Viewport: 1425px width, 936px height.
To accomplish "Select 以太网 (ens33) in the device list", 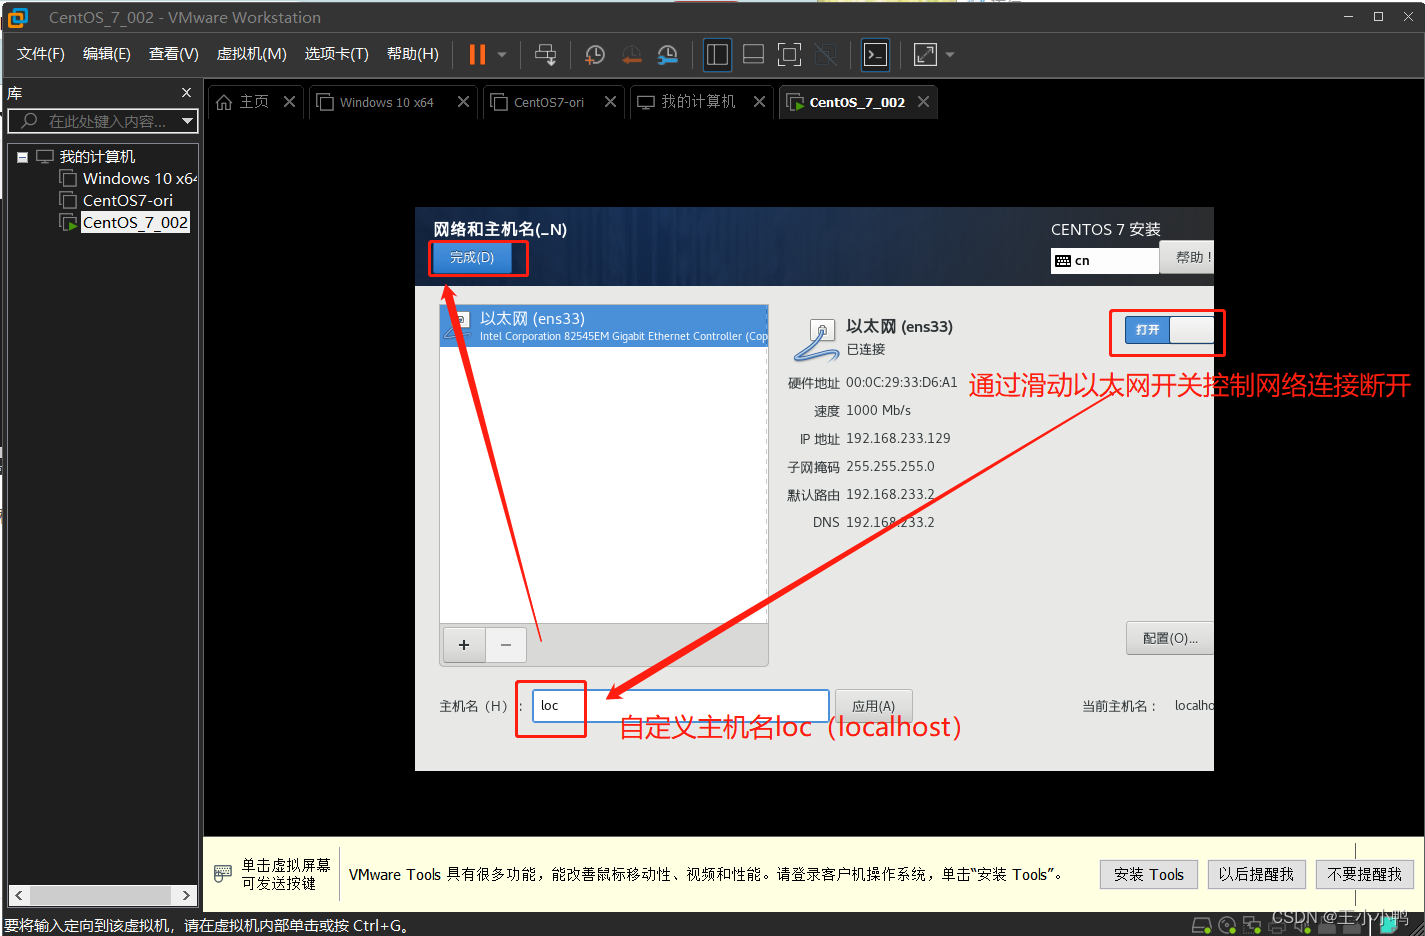I will click(604, 326).
